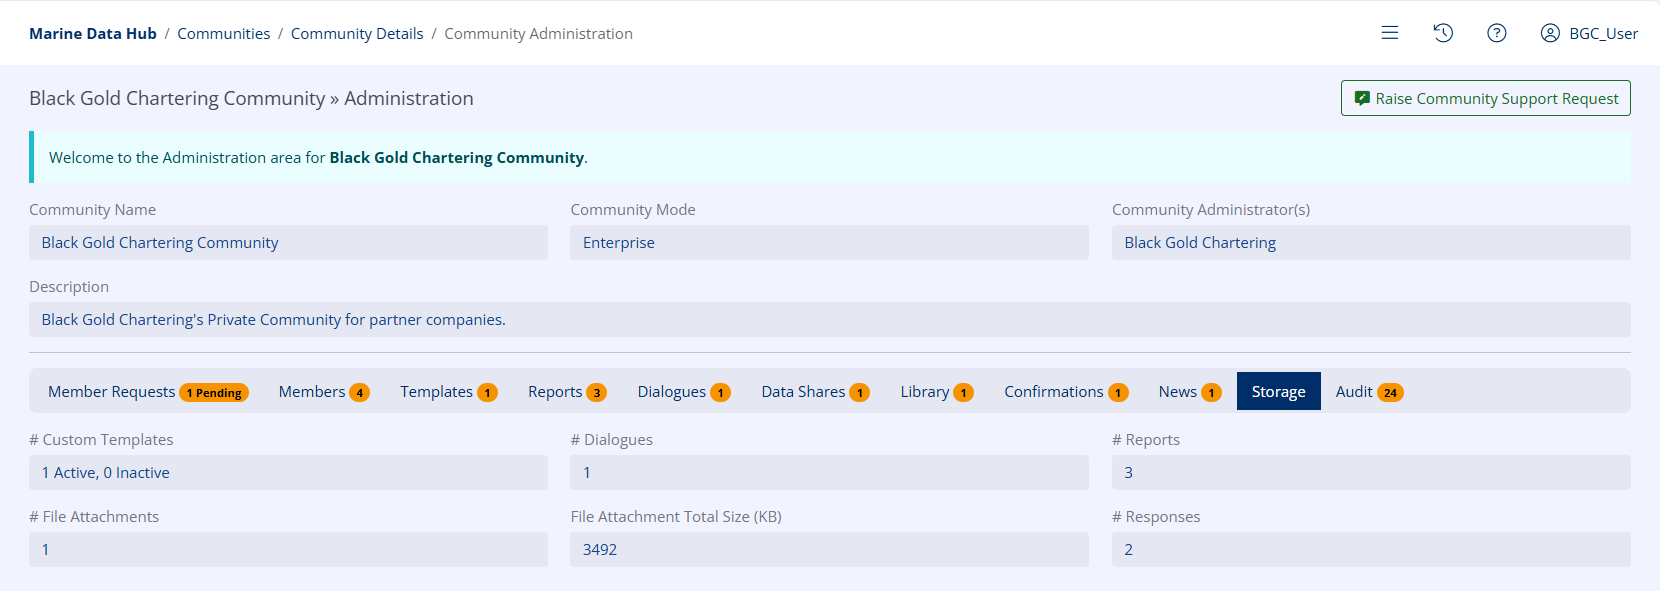Select the News tab

tap(1189, 392)
